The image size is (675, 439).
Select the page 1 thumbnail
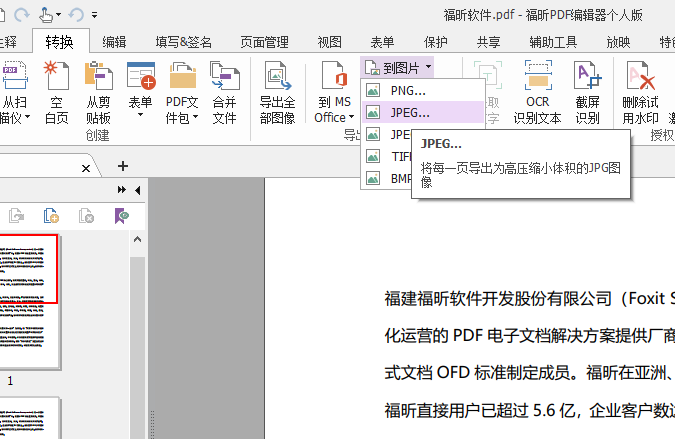point(29,301)
